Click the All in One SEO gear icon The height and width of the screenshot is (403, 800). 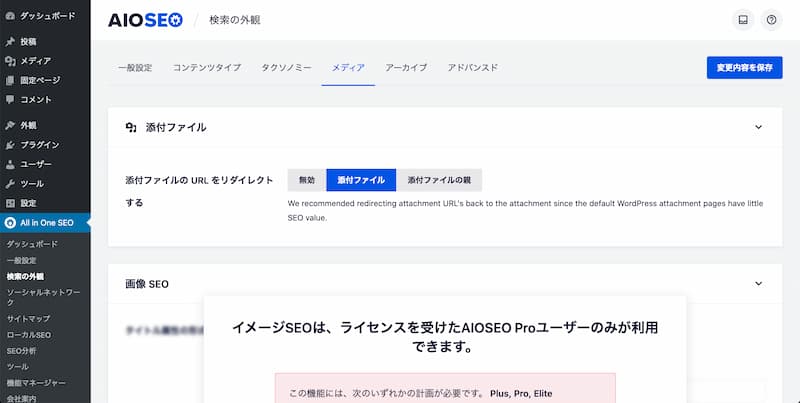(10, 223)
